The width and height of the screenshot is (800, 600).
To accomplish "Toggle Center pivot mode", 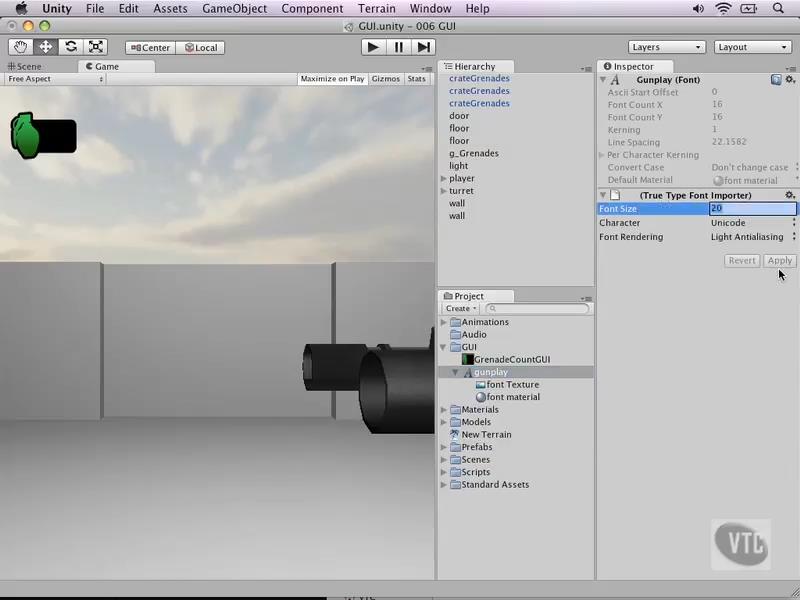I will (151, 47).
